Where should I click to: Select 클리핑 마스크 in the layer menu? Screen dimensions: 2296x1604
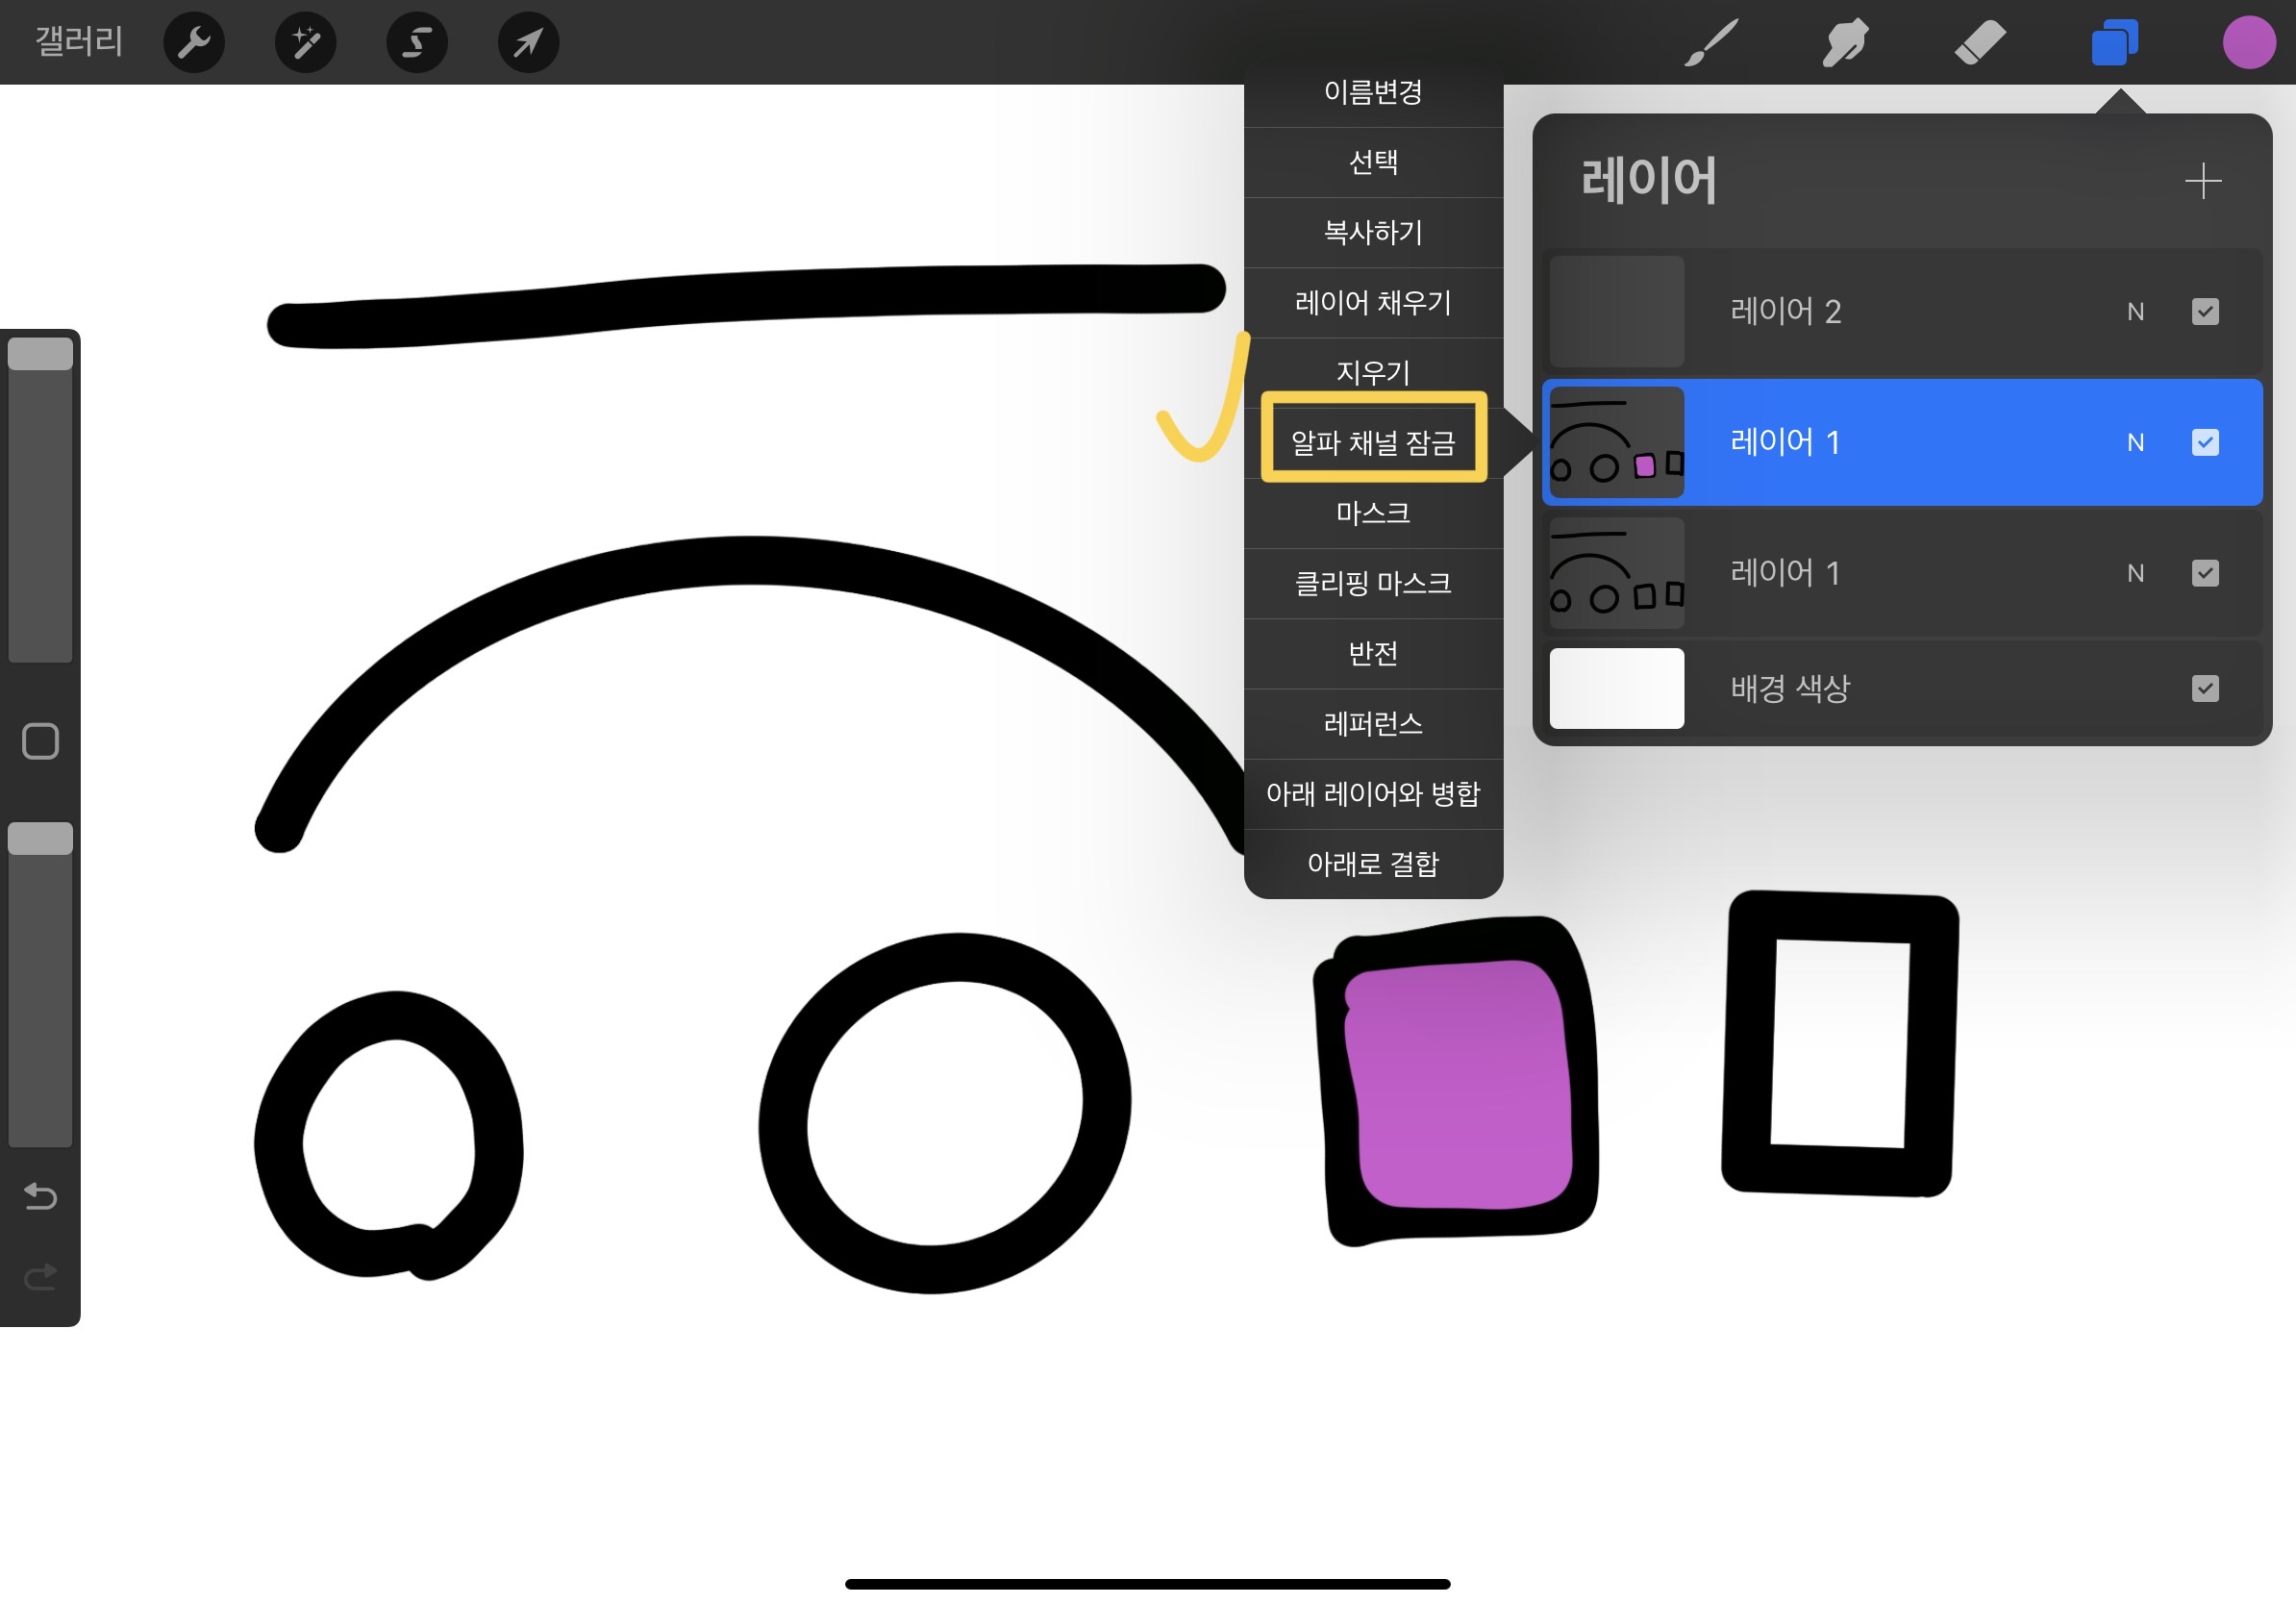1373,583
